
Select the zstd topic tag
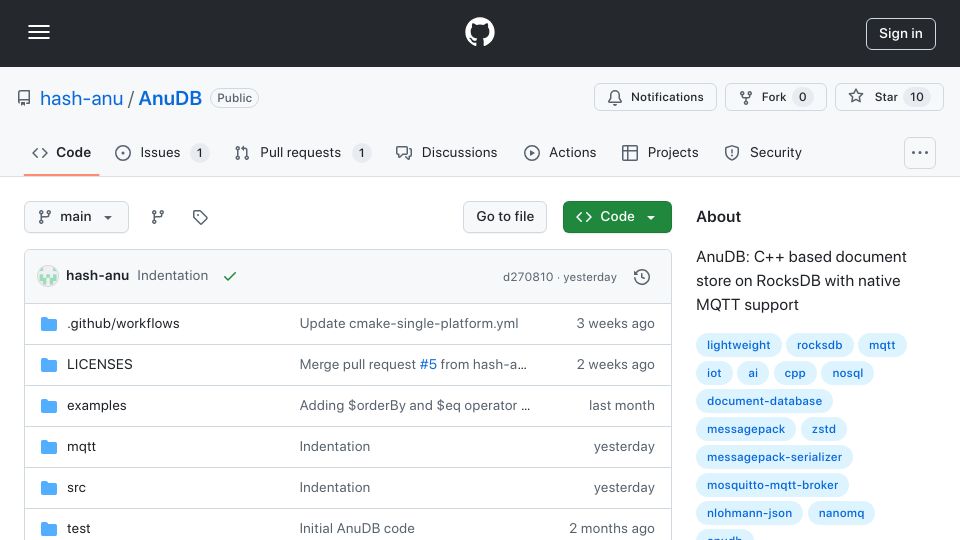pos(823,429)
